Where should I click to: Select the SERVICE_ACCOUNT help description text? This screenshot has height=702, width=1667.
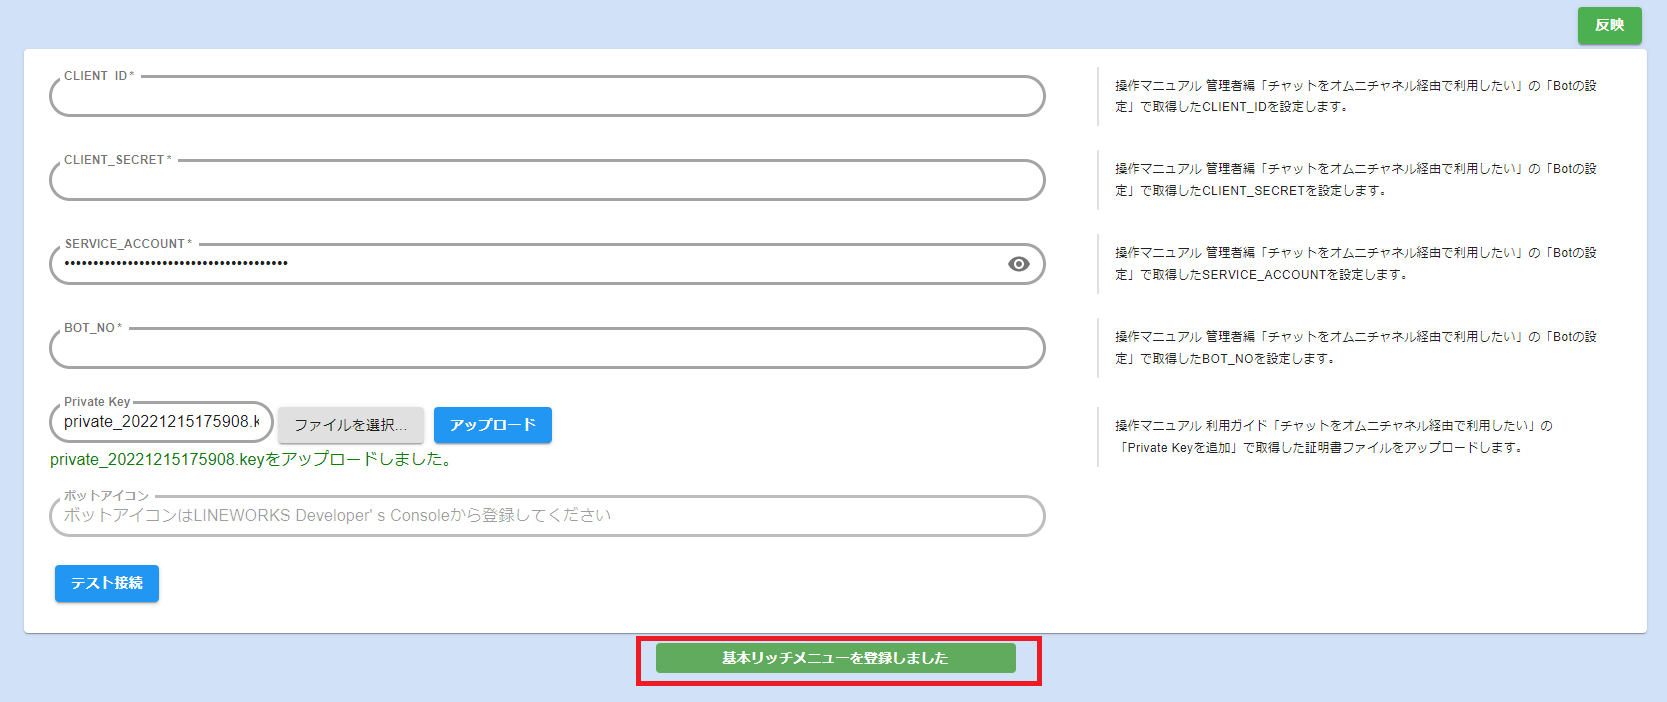1355,264
